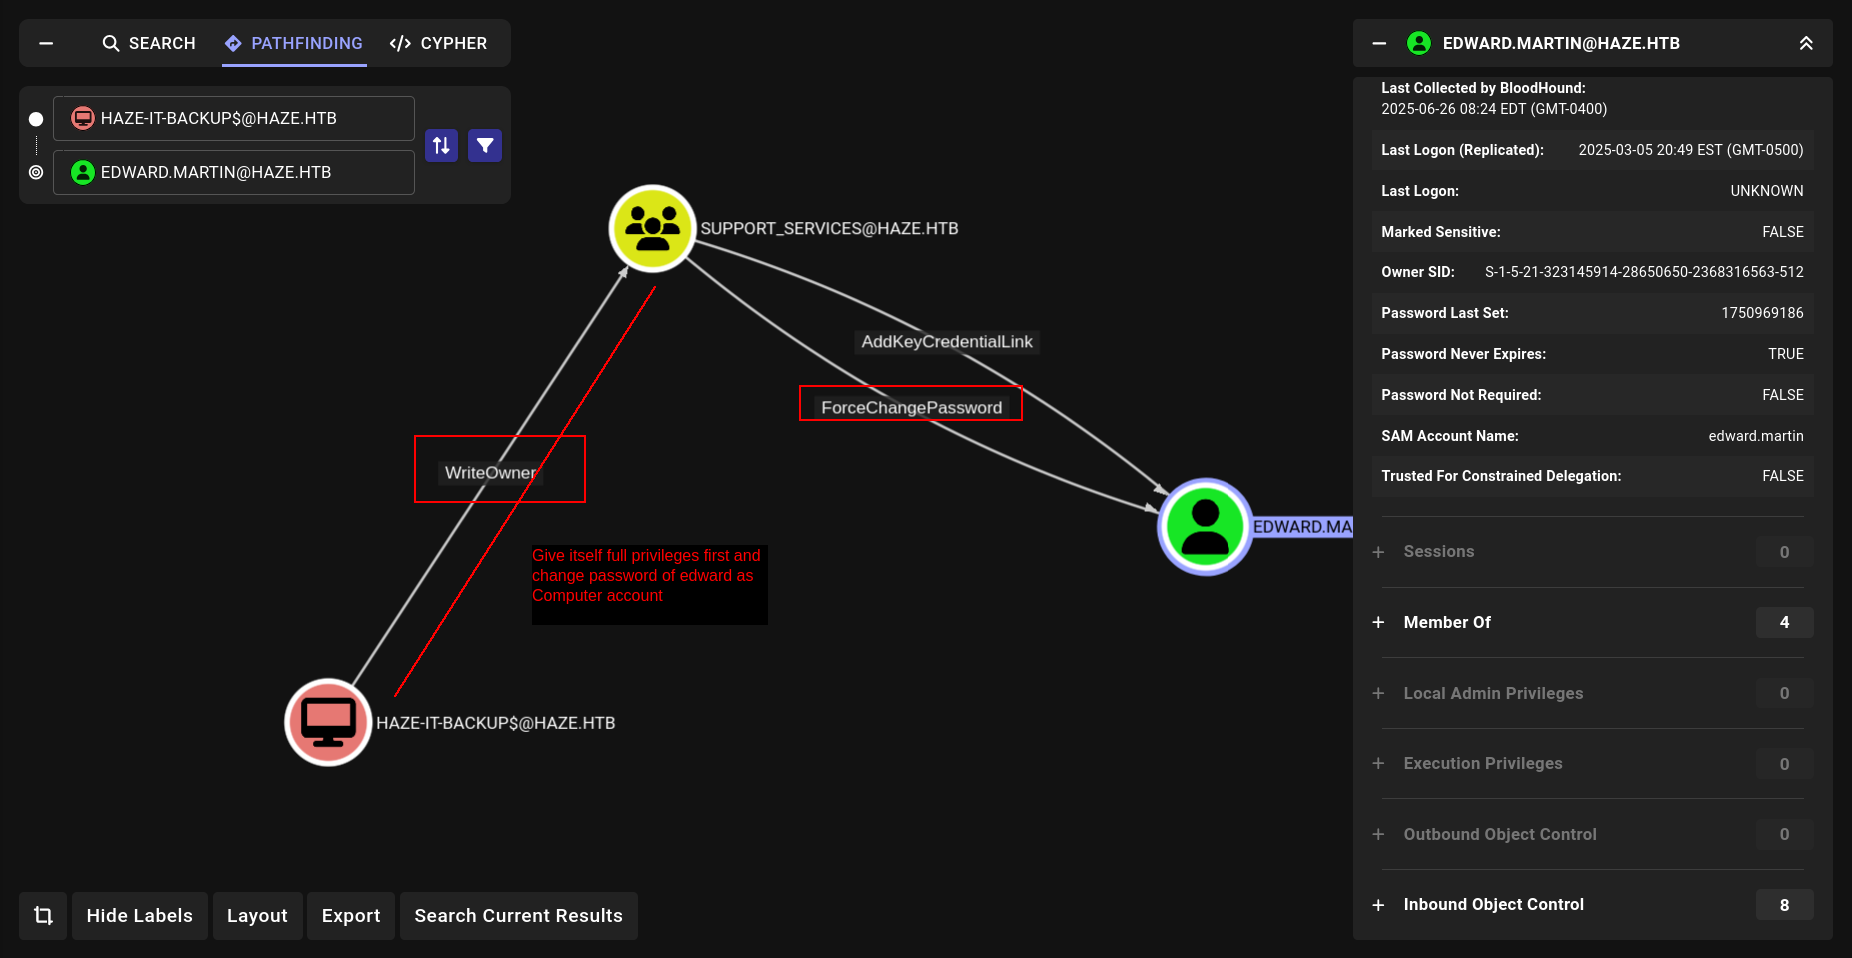Image resolution: width=1852 pixels, height=958 pixels.
Task: Open the Export menu
Action: click(x=351, y=915)
